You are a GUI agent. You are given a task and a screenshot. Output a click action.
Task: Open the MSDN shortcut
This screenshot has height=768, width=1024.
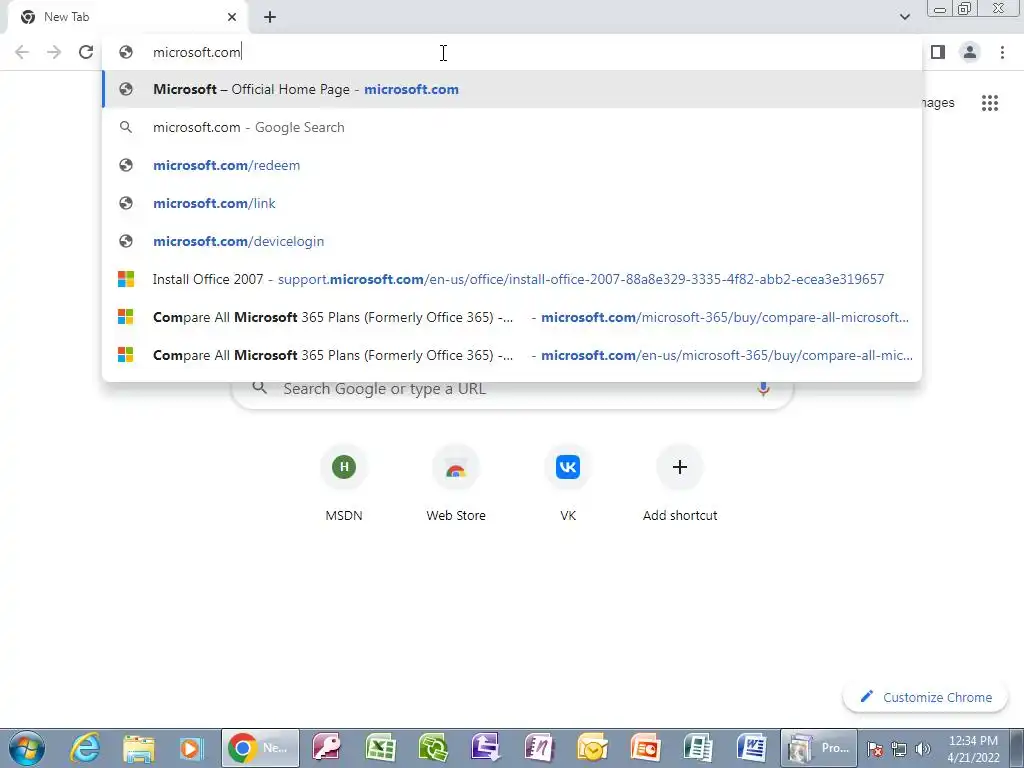tap(344, 483)
